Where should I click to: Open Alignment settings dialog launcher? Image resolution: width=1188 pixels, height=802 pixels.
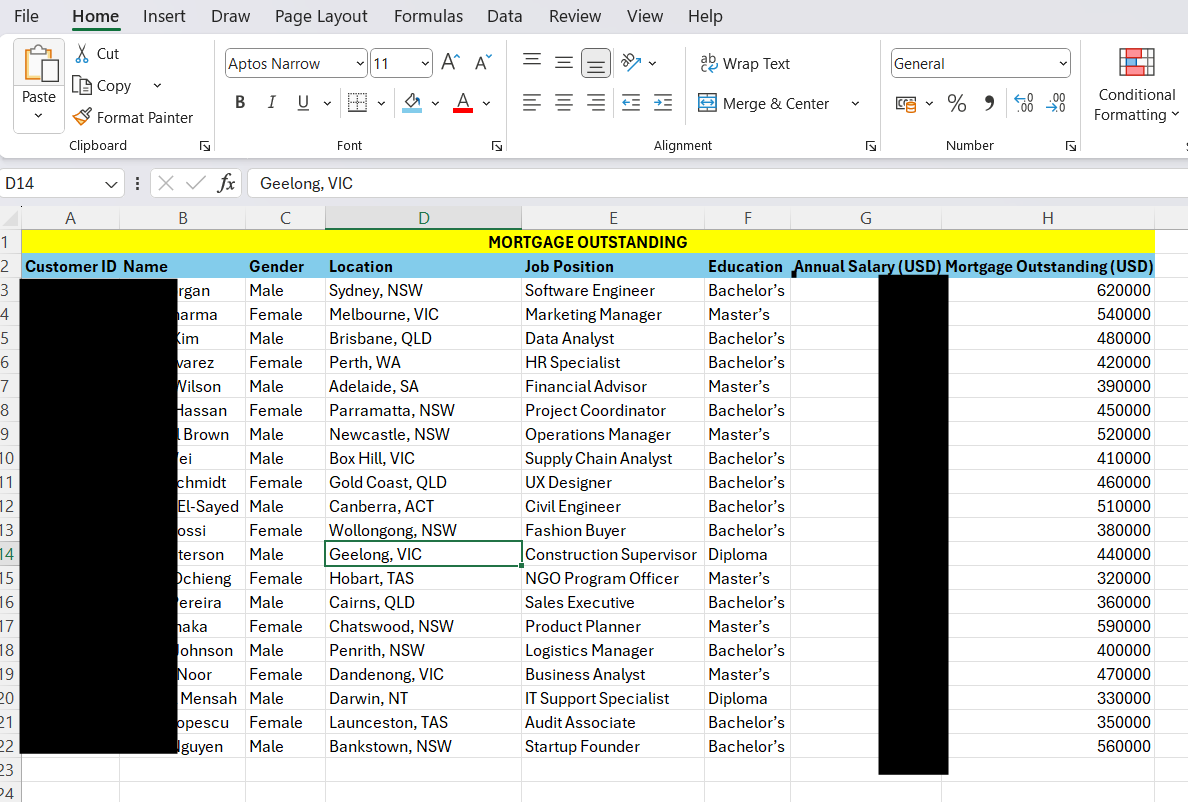tap(871, 146)
